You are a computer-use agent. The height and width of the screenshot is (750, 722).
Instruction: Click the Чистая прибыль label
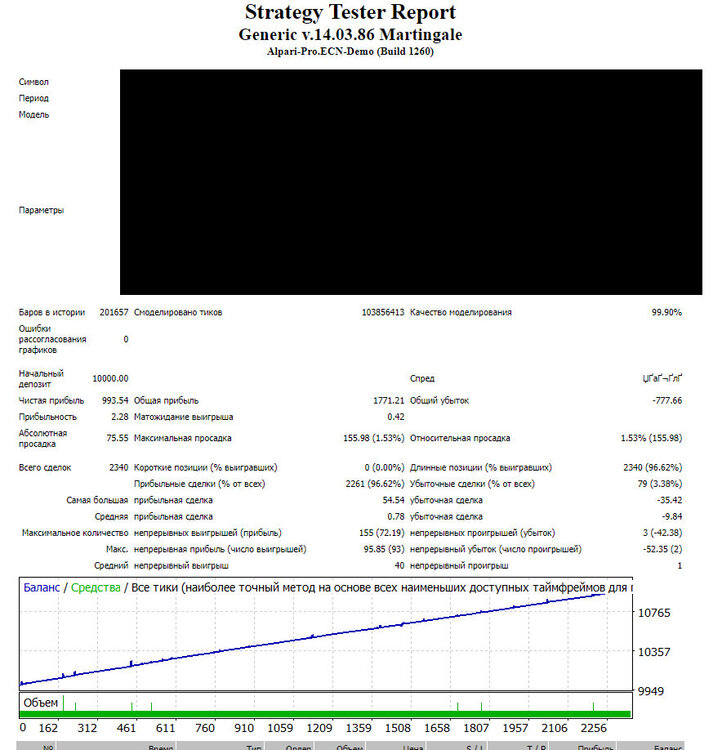pos(51,400)
